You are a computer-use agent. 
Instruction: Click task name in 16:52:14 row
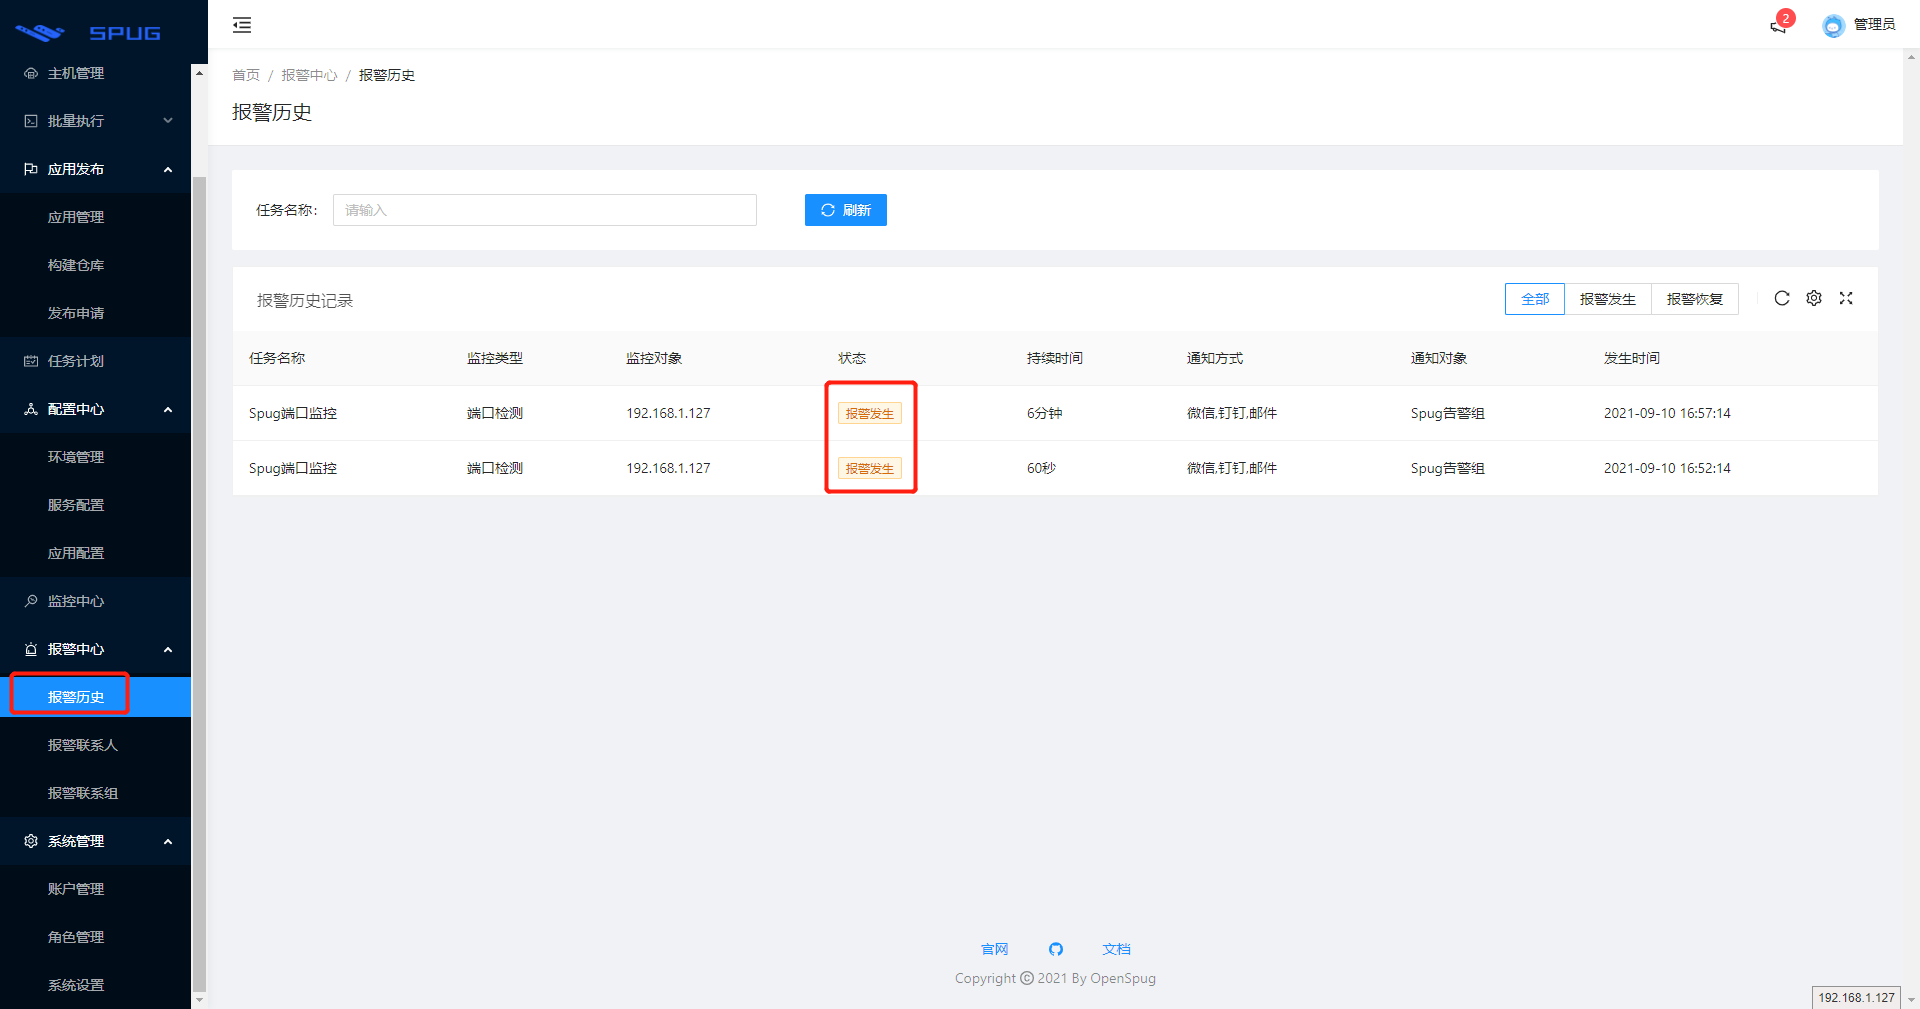293,468
